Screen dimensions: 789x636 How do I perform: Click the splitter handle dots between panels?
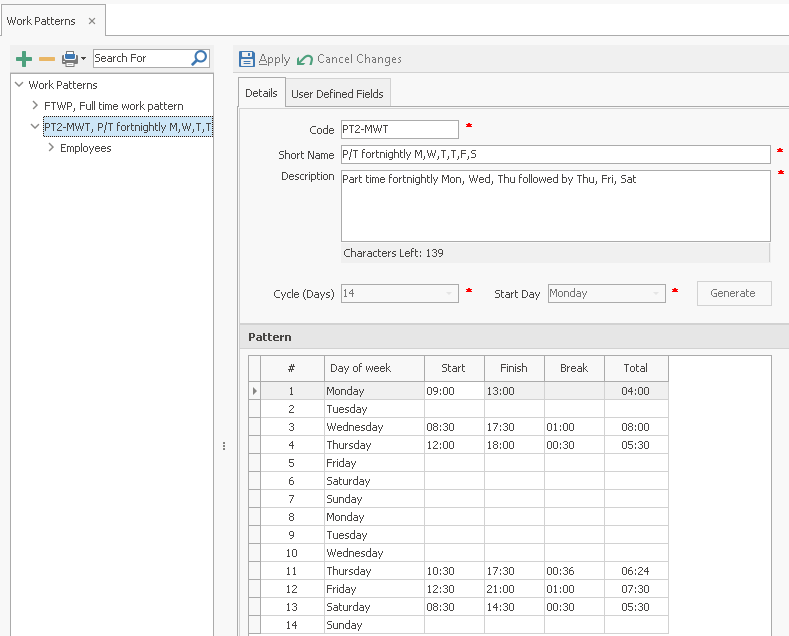pos(224,446)
